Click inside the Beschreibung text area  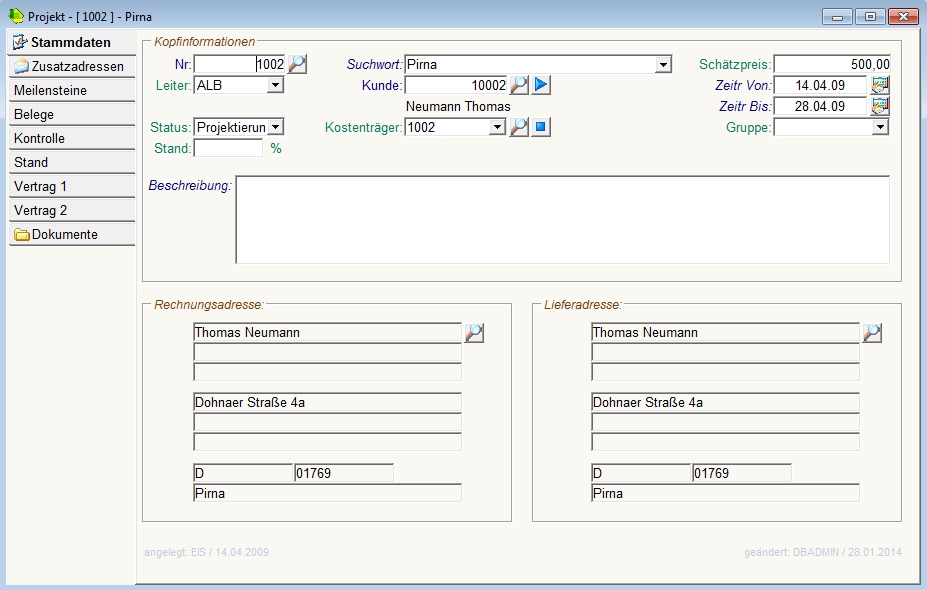pos(562,220)
